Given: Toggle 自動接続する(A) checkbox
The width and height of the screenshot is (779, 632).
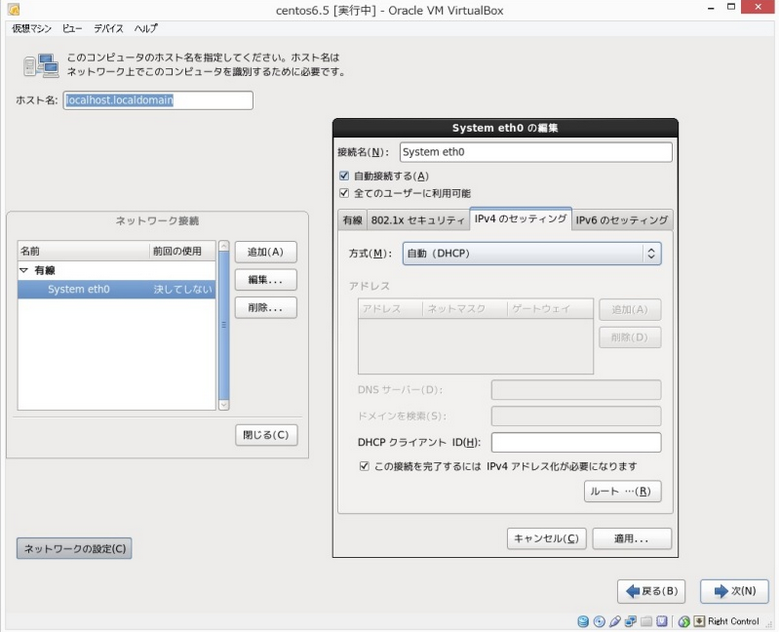Looking at the screenshot, I should pos(344,175).
